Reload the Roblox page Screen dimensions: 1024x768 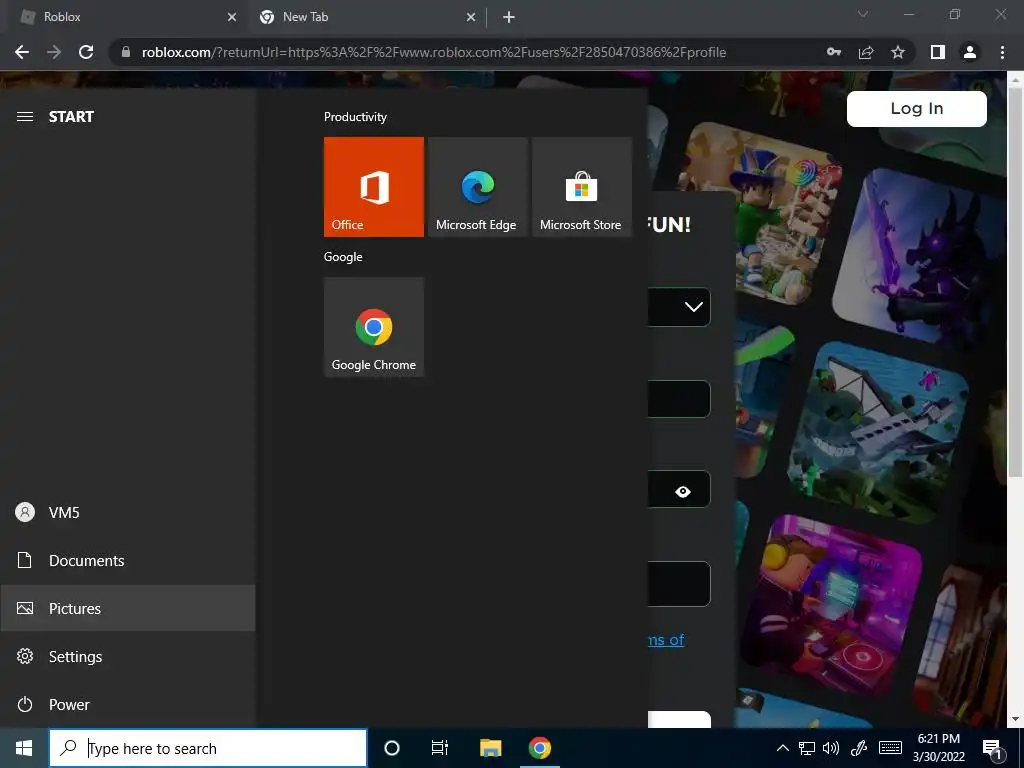click(x=86, y=52)
